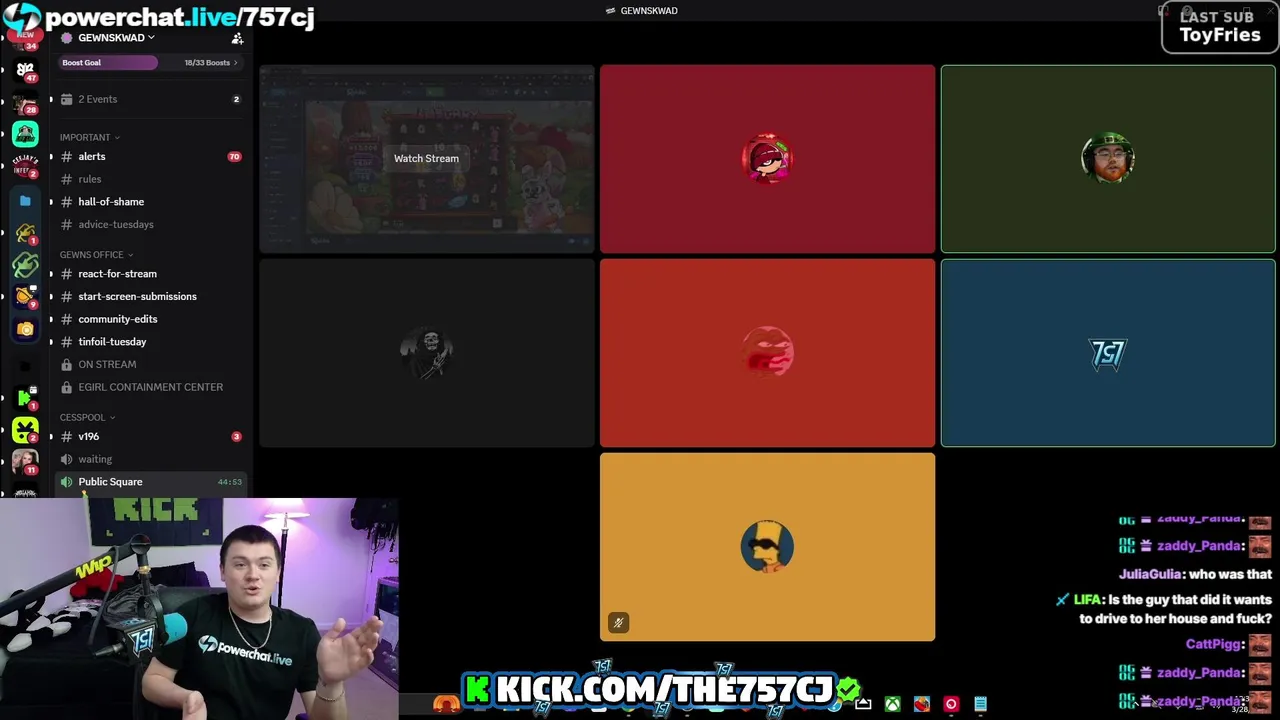Open the orange camera server icon
Screen dimensions: 1280x720
[x=25, y=329]
